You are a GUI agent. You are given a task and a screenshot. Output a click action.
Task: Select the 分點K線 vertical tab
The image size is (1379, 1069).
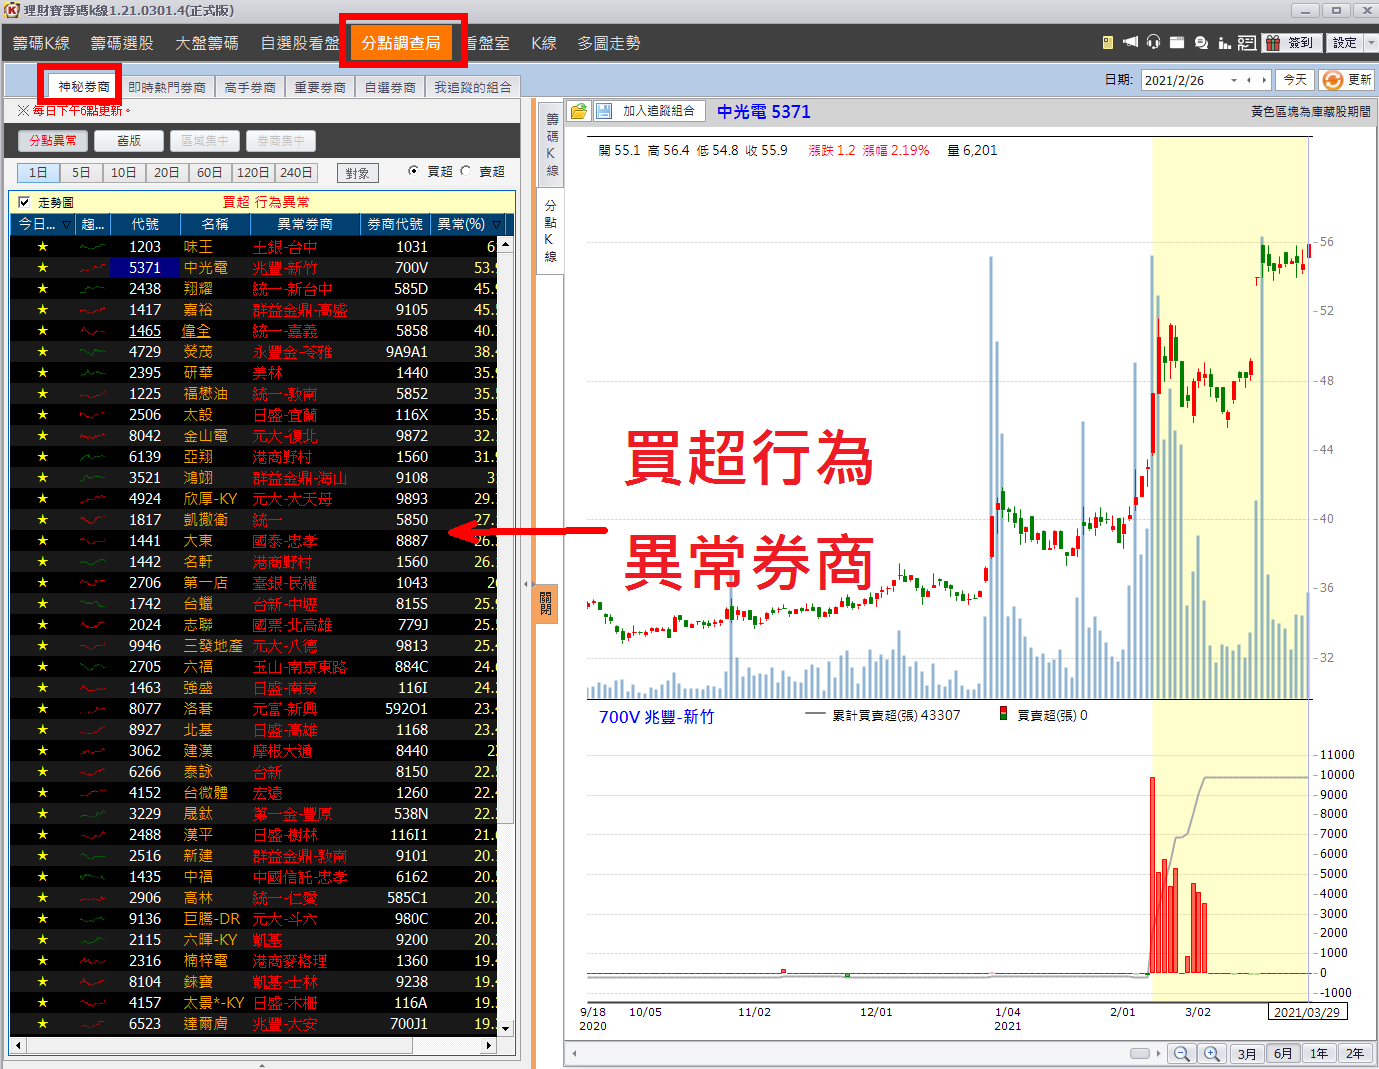tap(550, 231)
